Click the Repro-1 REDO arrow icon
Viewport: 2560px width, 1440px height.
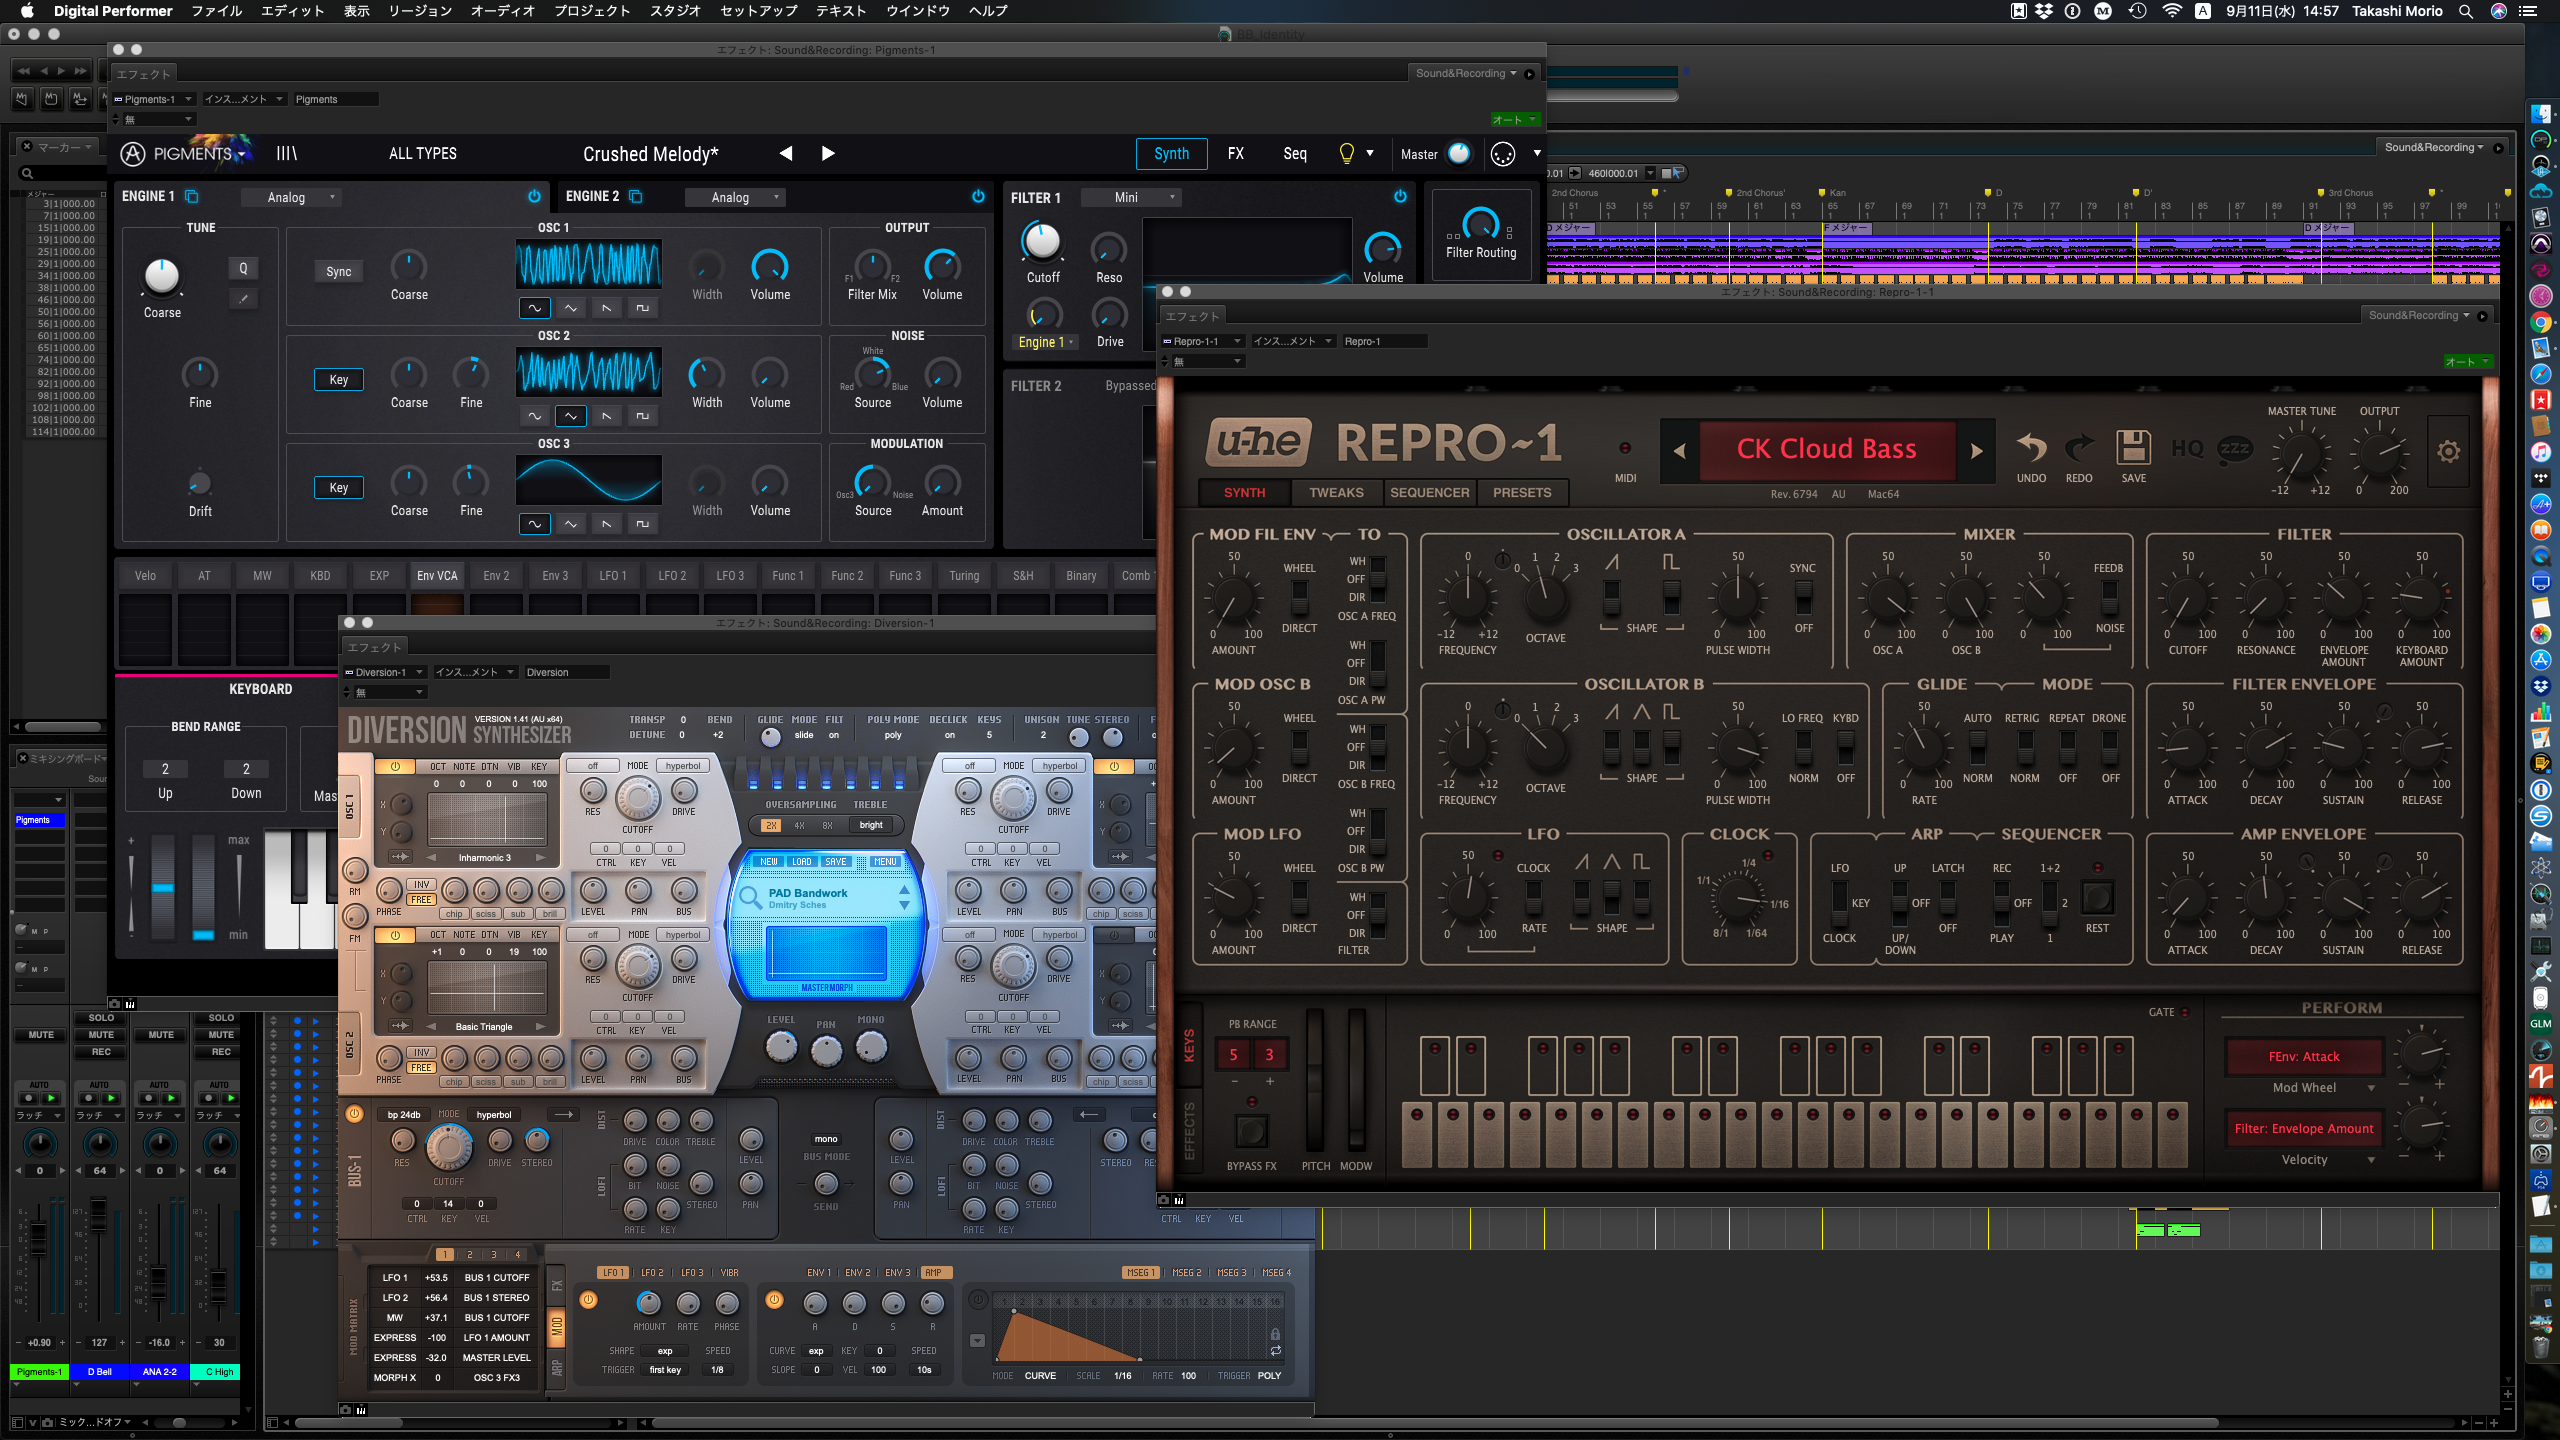coord(2079,448)
